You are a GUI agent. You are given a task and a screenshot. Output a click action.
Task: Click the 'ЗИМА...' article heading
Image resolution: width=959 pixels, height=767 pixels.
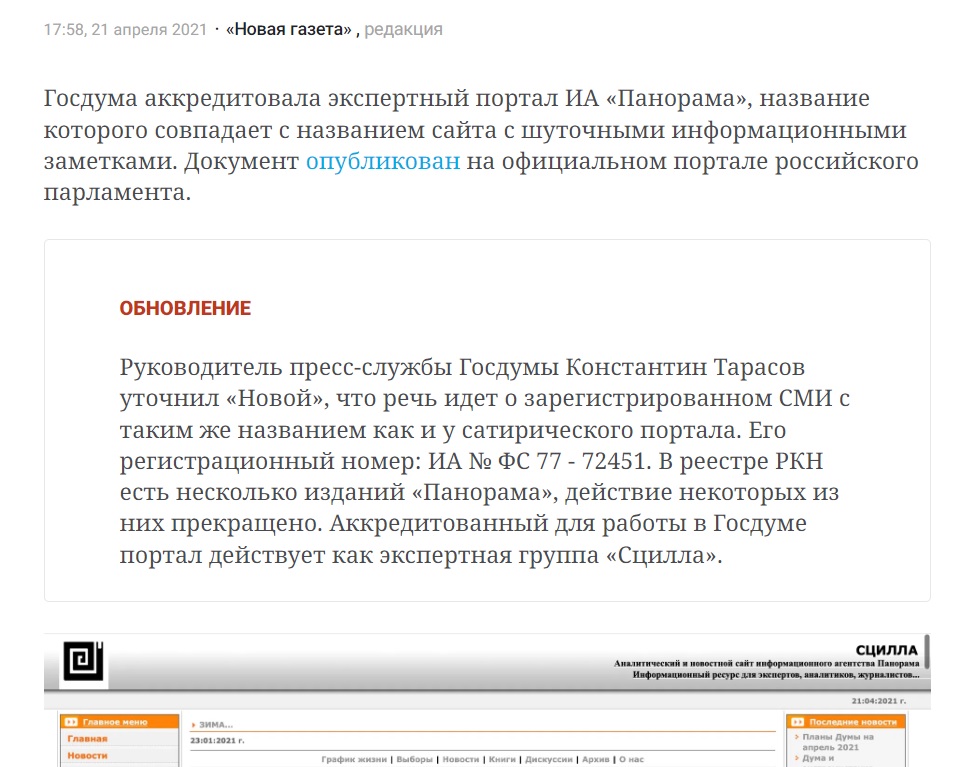click(x=216, y=725)
